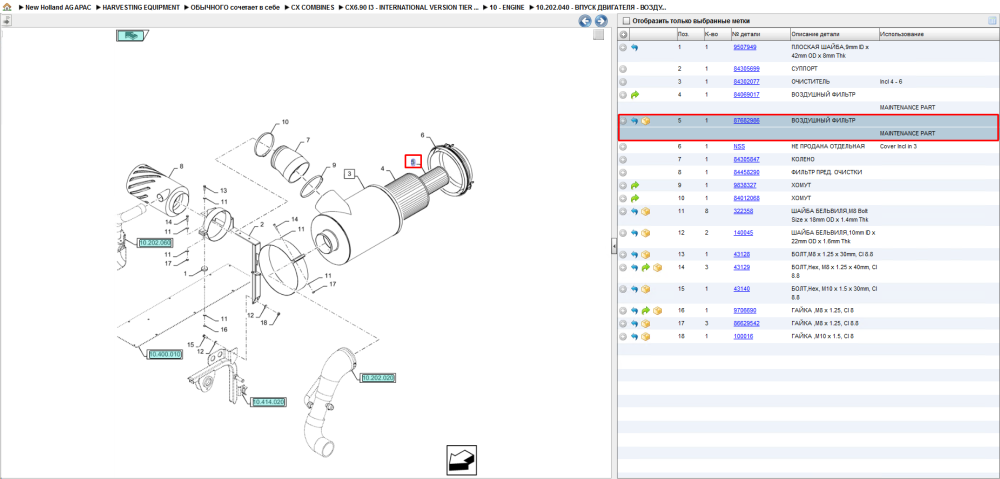This screenshot has width=1000, height=479.
Task: Click green arrow icon for part 43129
Action: tap(645, 268)
